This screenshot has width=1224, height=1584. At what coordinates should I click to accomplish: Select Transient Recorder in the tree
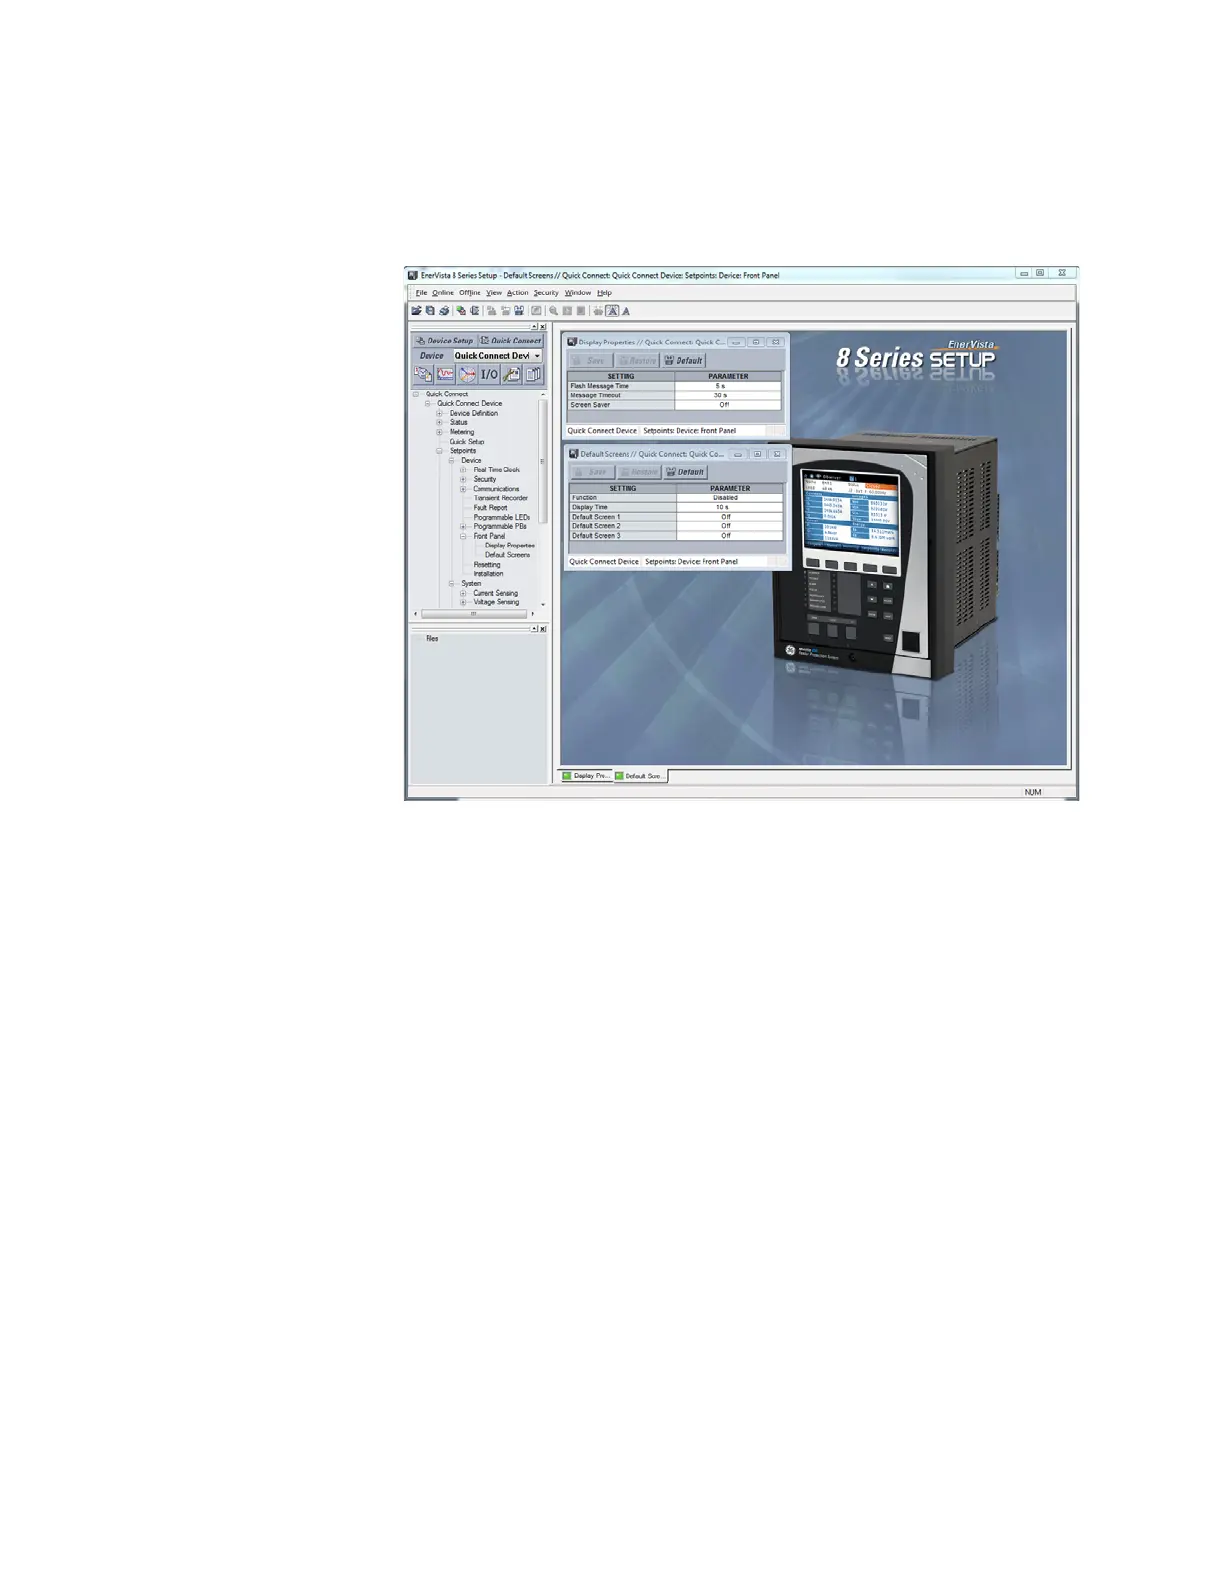[x=500, y=498]
